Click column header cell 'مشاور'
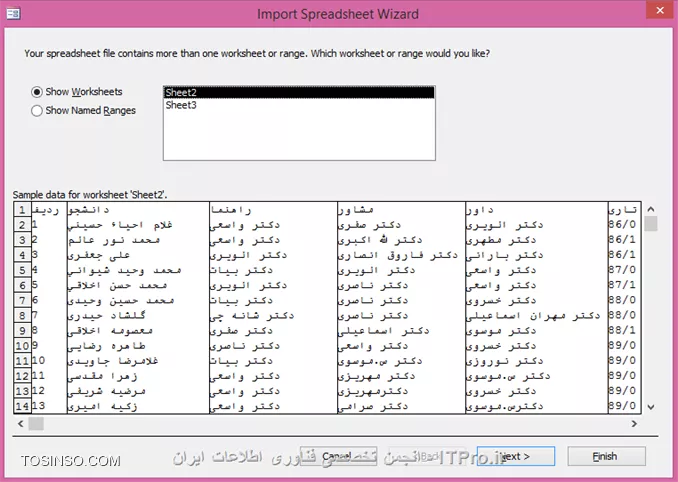 tap(401, 210)
